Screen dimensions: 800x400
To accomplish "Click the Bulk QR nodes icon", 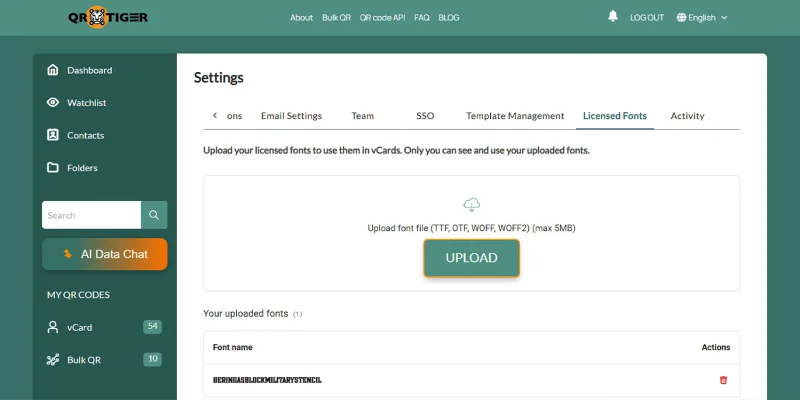I will coord(53,360).
